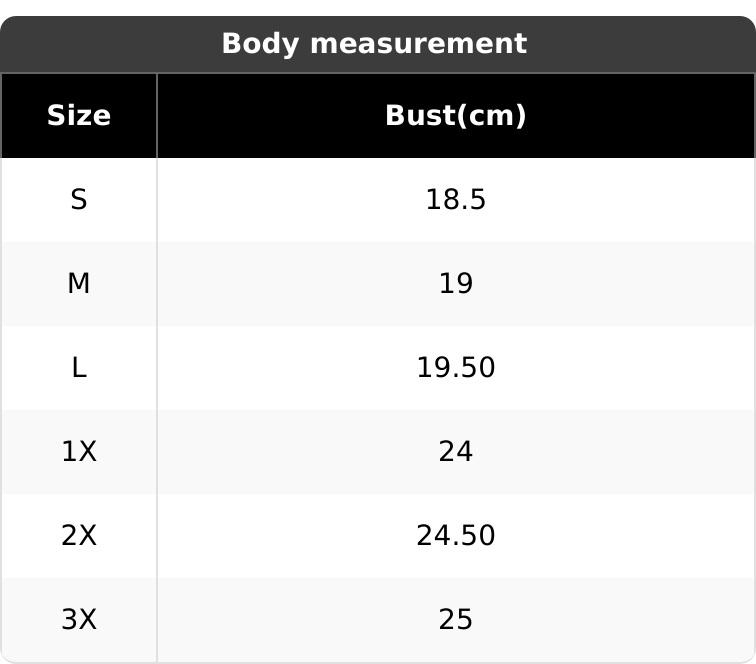Click the X in the 3X label
The width and height of the screenshot is (756, 664).
88,620
